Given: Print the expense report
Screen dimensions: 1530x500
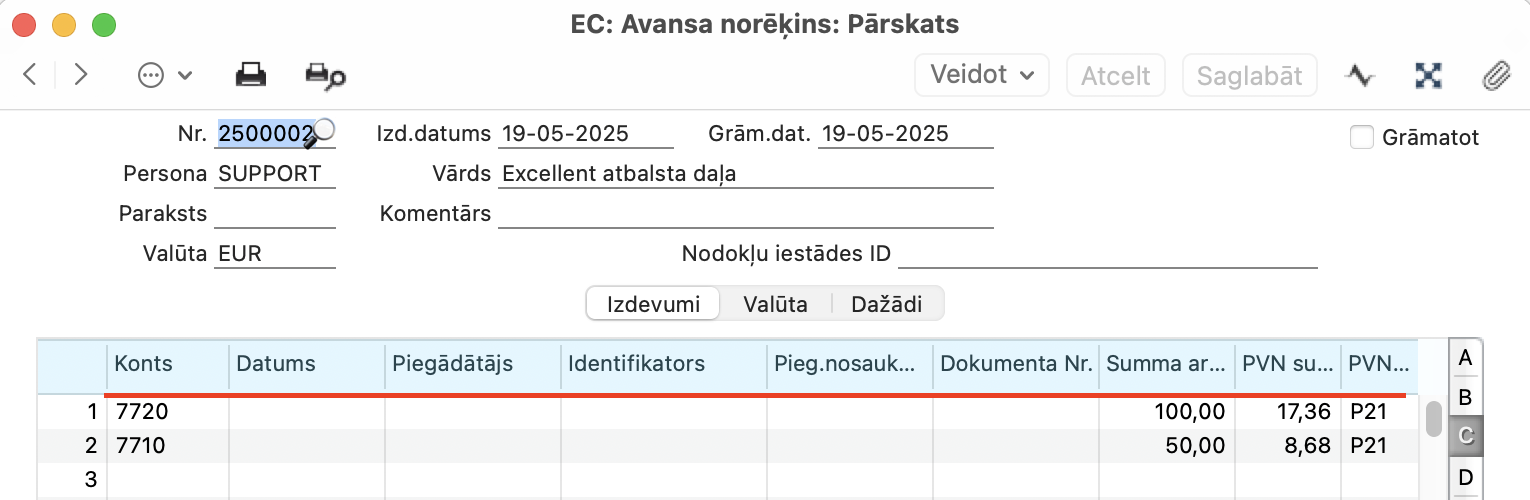Looking at the screenshot, I should coord(250,75).
